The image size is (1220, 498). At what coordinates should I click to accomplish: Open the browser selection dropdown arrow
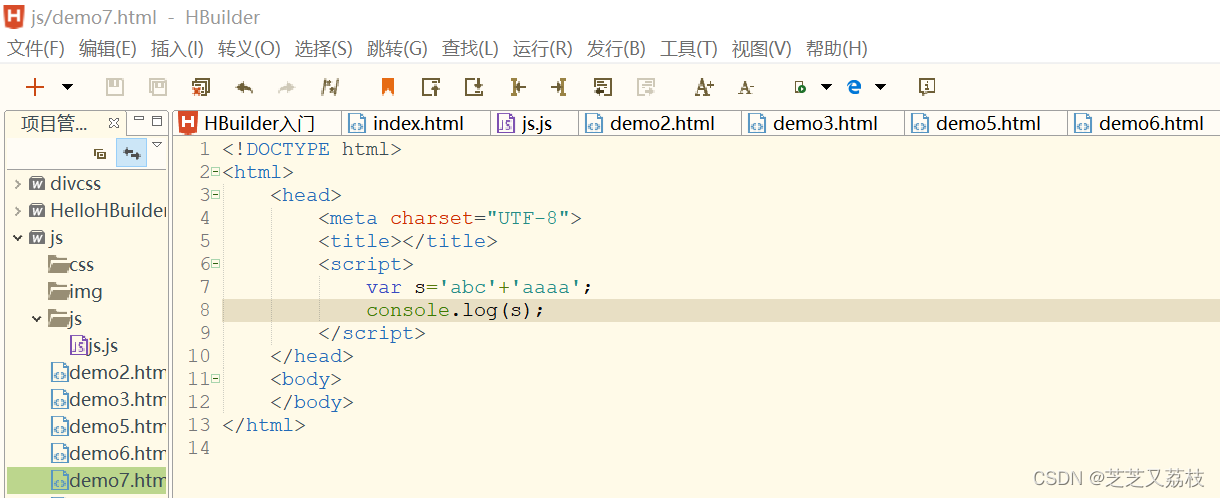click(880, 87)
